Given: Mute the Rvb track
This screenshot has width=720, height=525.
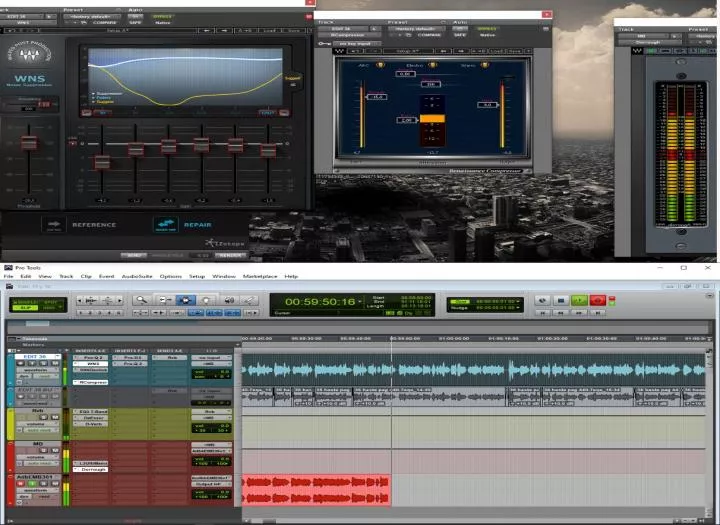Looking at the screenshot, I should pyautogui.click(x=55, y=417).
